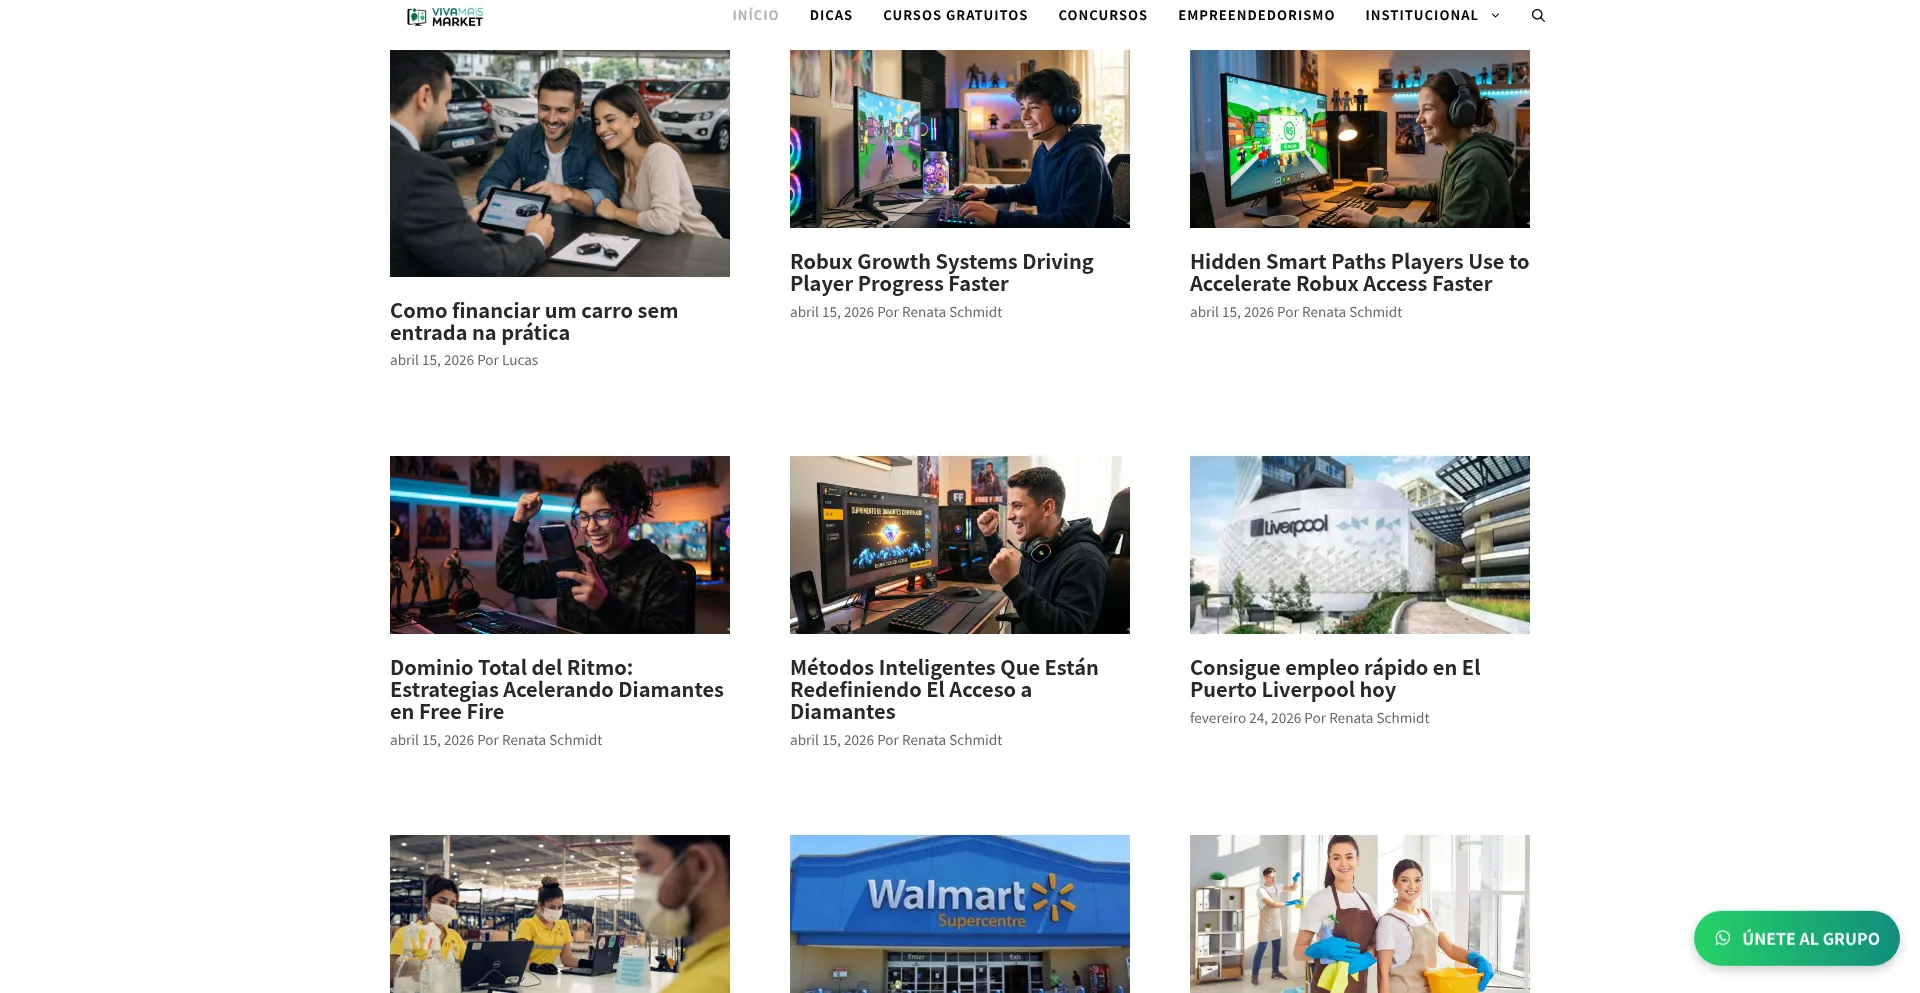Click the girl with headphones Roblox thumbnail
Viewport: 1920px width, 993px height.
coord(1360,139)
